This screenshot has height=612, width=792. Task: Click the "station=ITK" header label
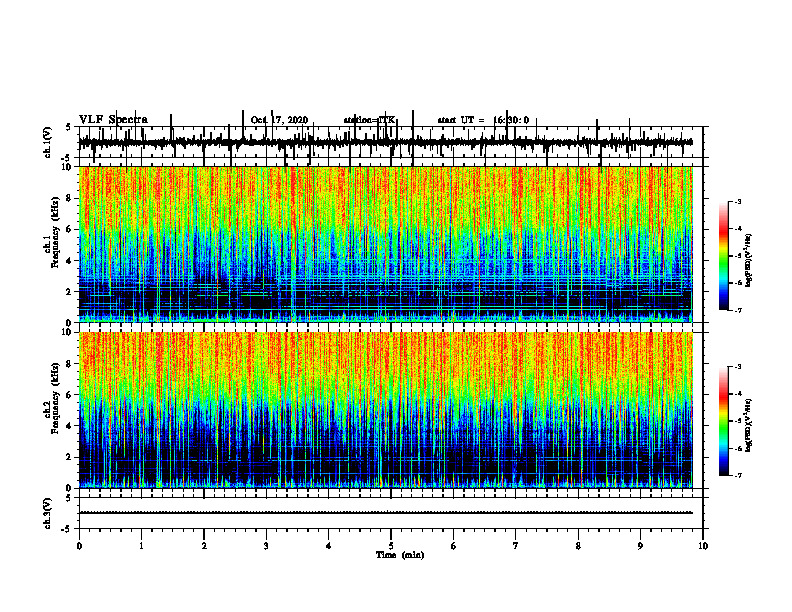(x=369, y=120)
